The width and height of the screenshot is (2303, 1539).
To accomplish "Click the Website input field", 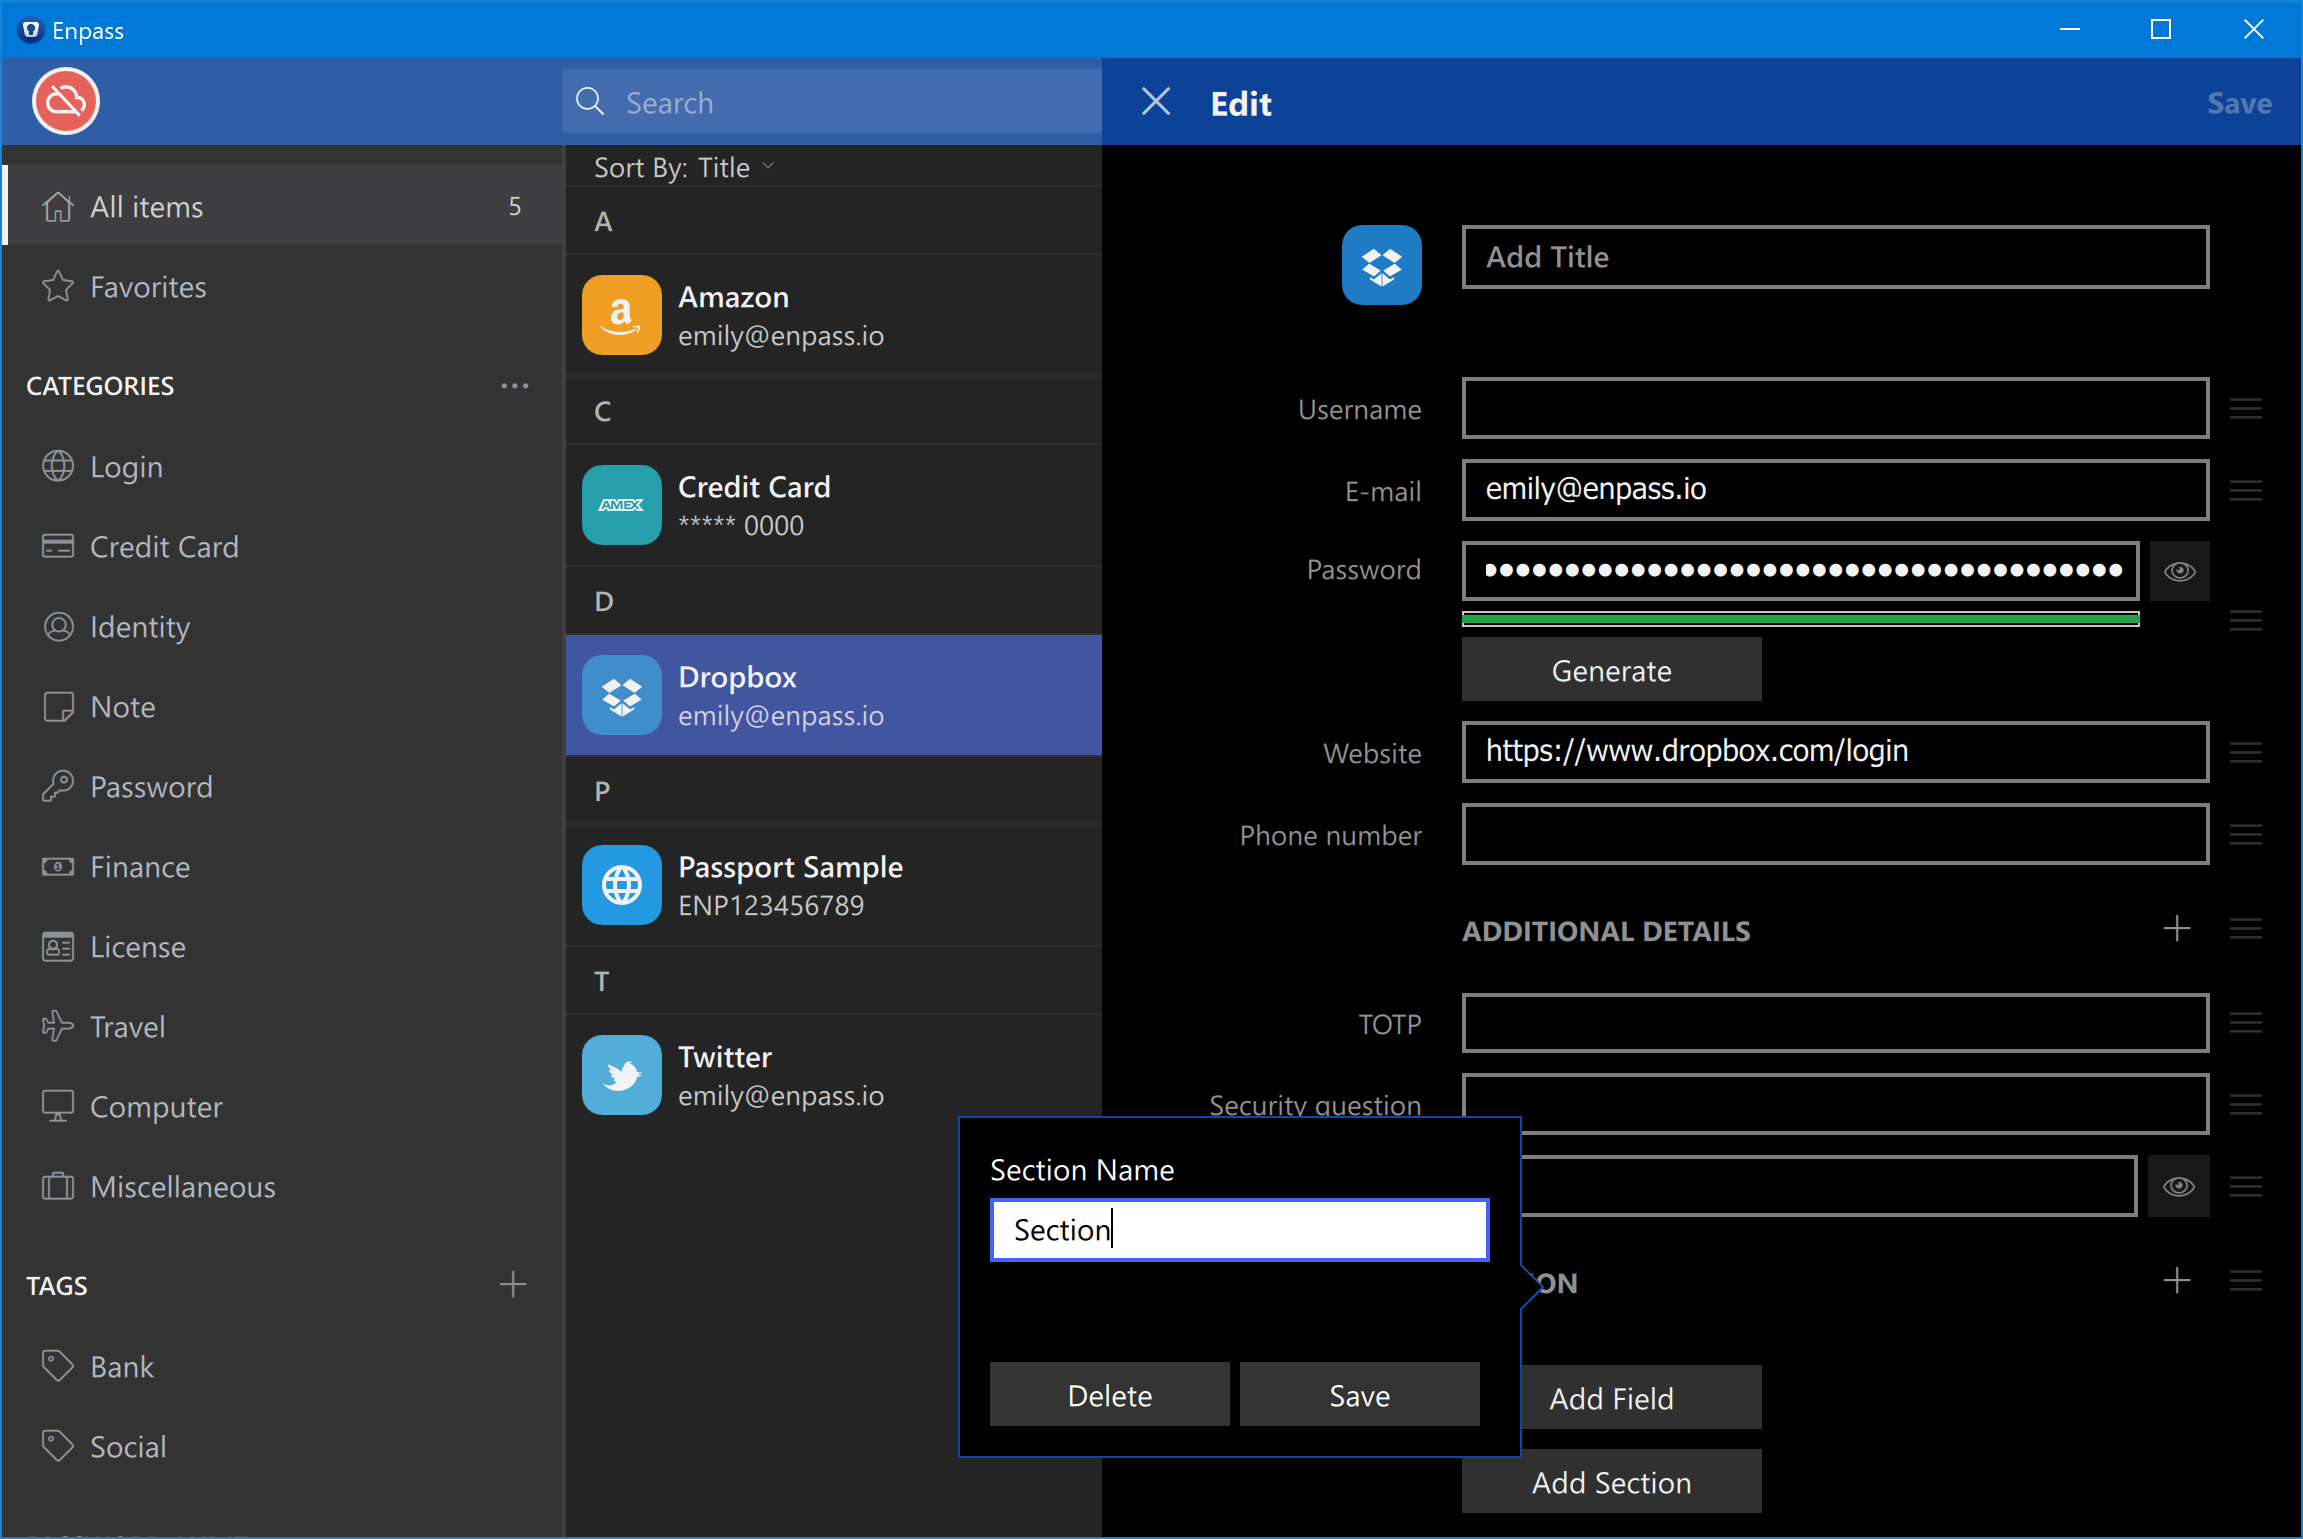I will (1835, 752).
